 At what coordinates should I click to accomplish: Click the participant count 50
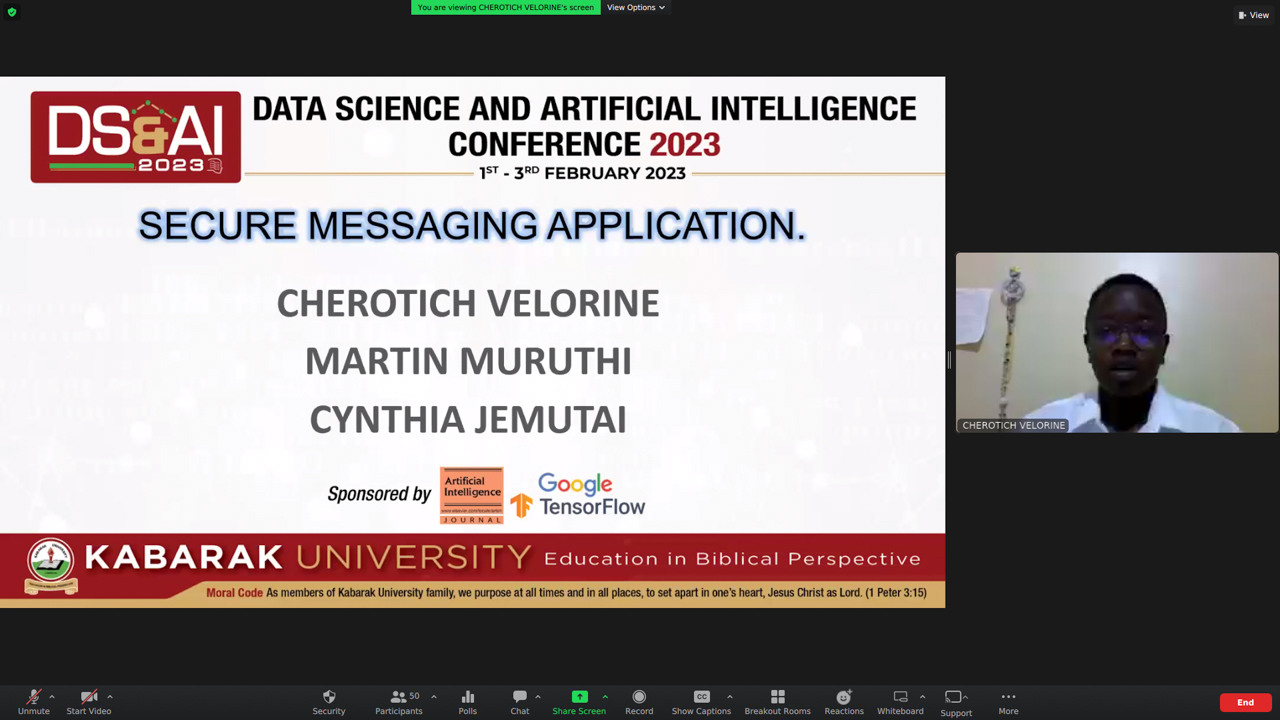[414, 696]
